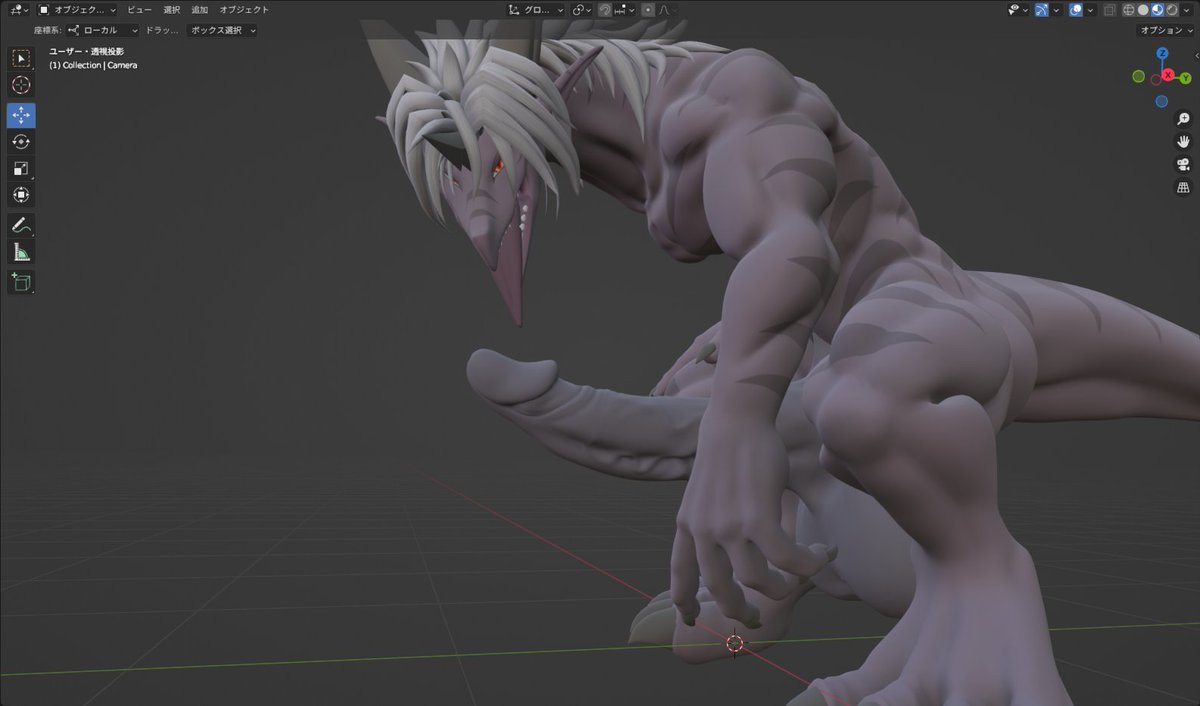Image resolution: width=1200 pixels, height=706 pixels.
Task: Open the 選択 menu
Action: point(171,10)
